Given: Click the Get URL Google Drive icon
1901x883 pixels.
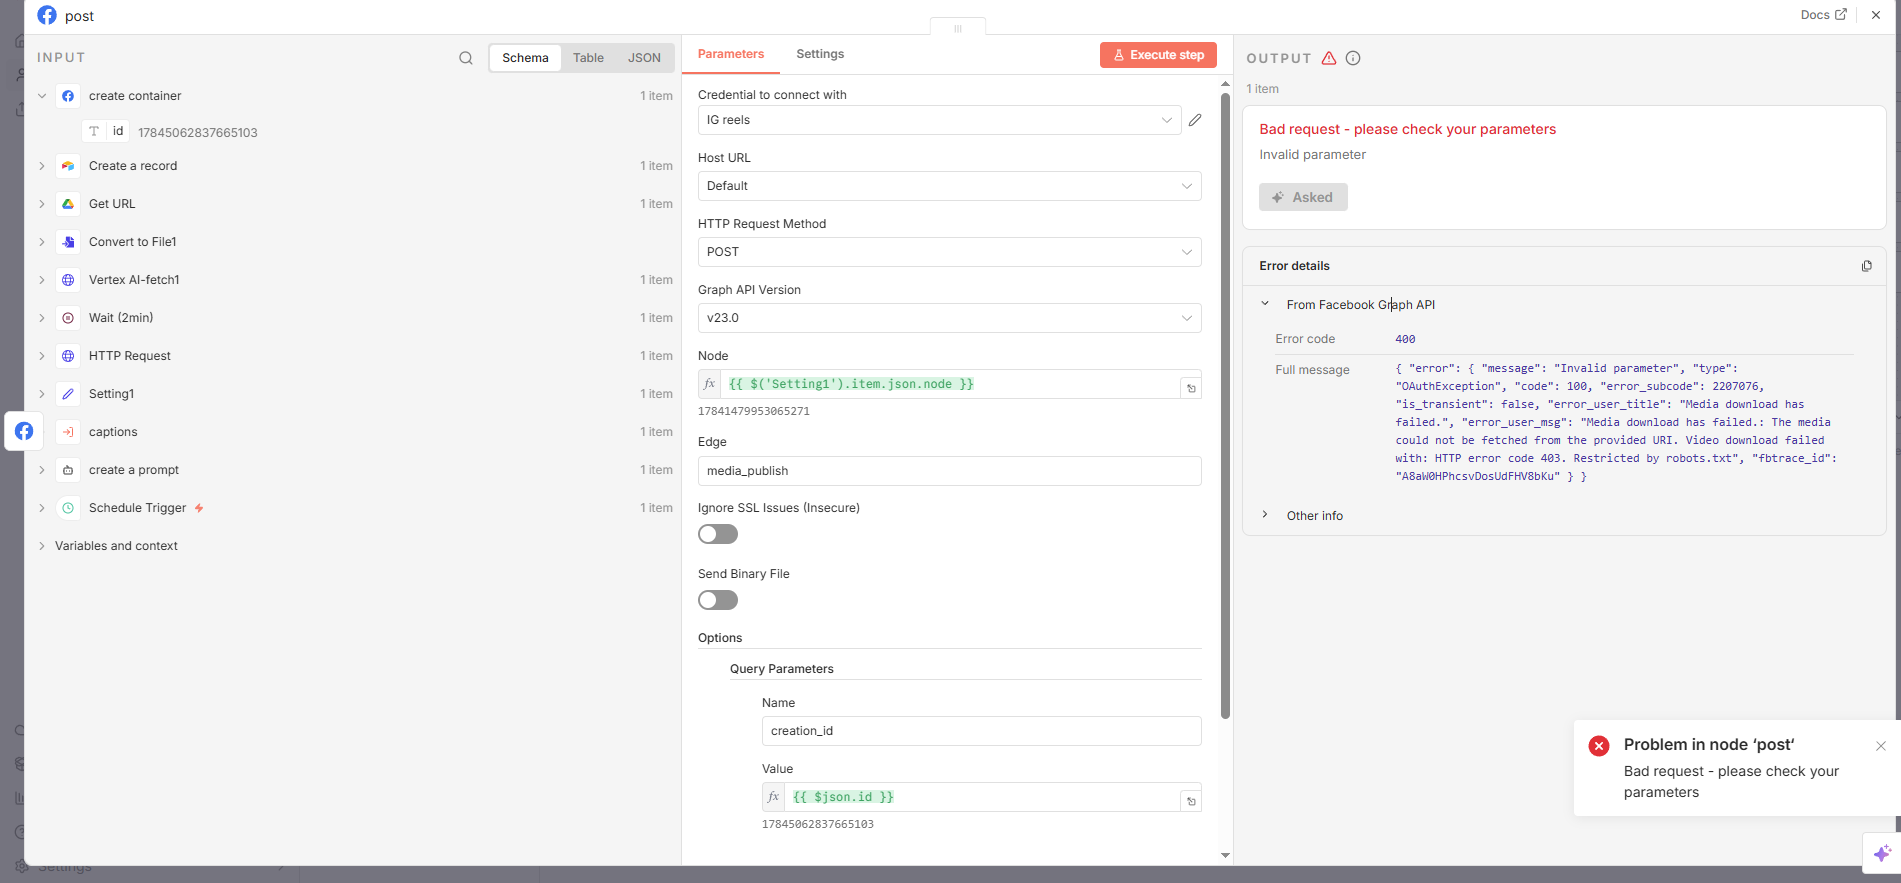Looking at the screenshot, I should [x=68, y=204].
